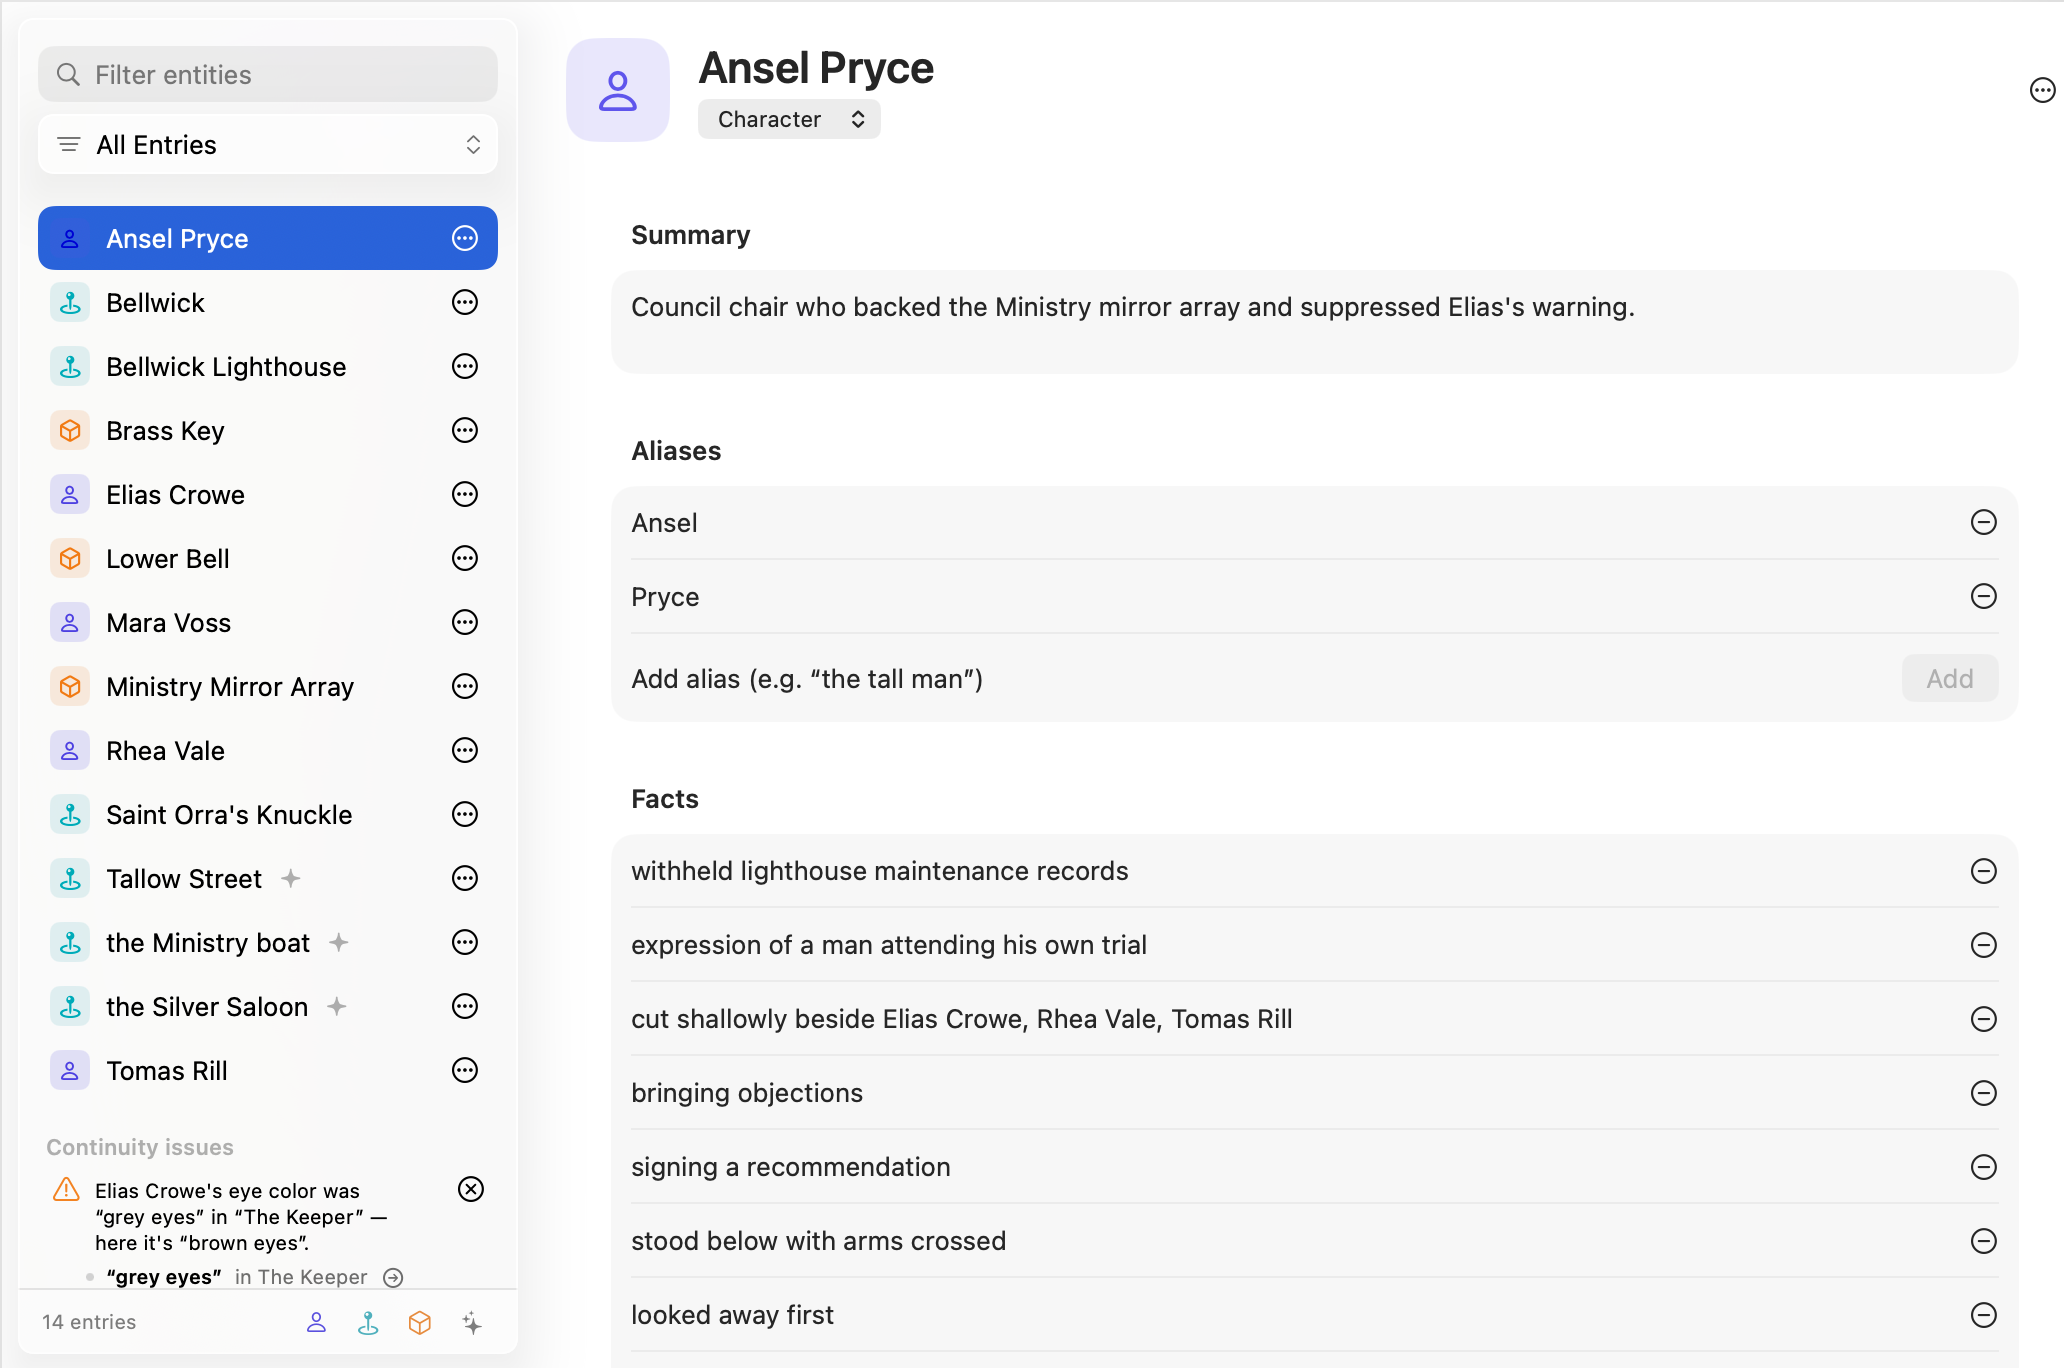Click the sparkle badge beside the Silver Saloon
This screenshot has width=2064, height=1368.
[337, 1006]
